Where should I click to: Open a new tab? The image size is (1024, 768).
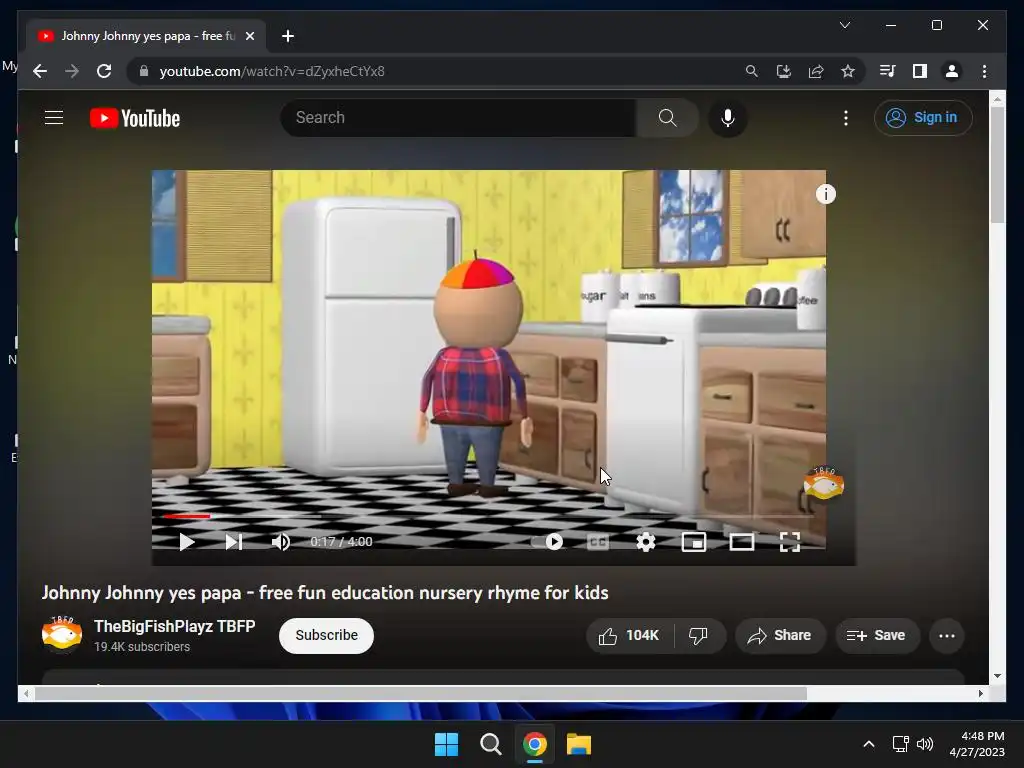coord(288,36)
